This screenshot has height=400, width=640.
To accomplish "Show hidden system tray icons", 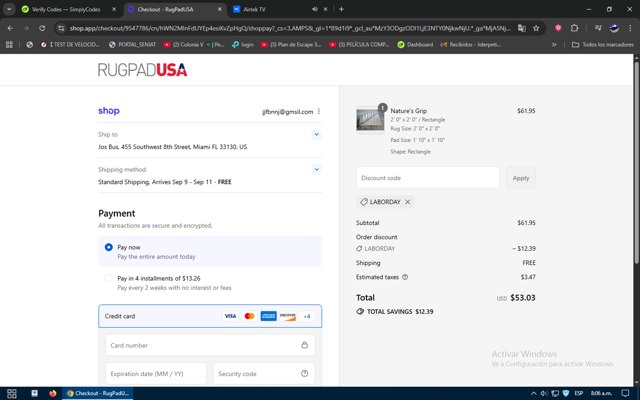I will 533,393.
